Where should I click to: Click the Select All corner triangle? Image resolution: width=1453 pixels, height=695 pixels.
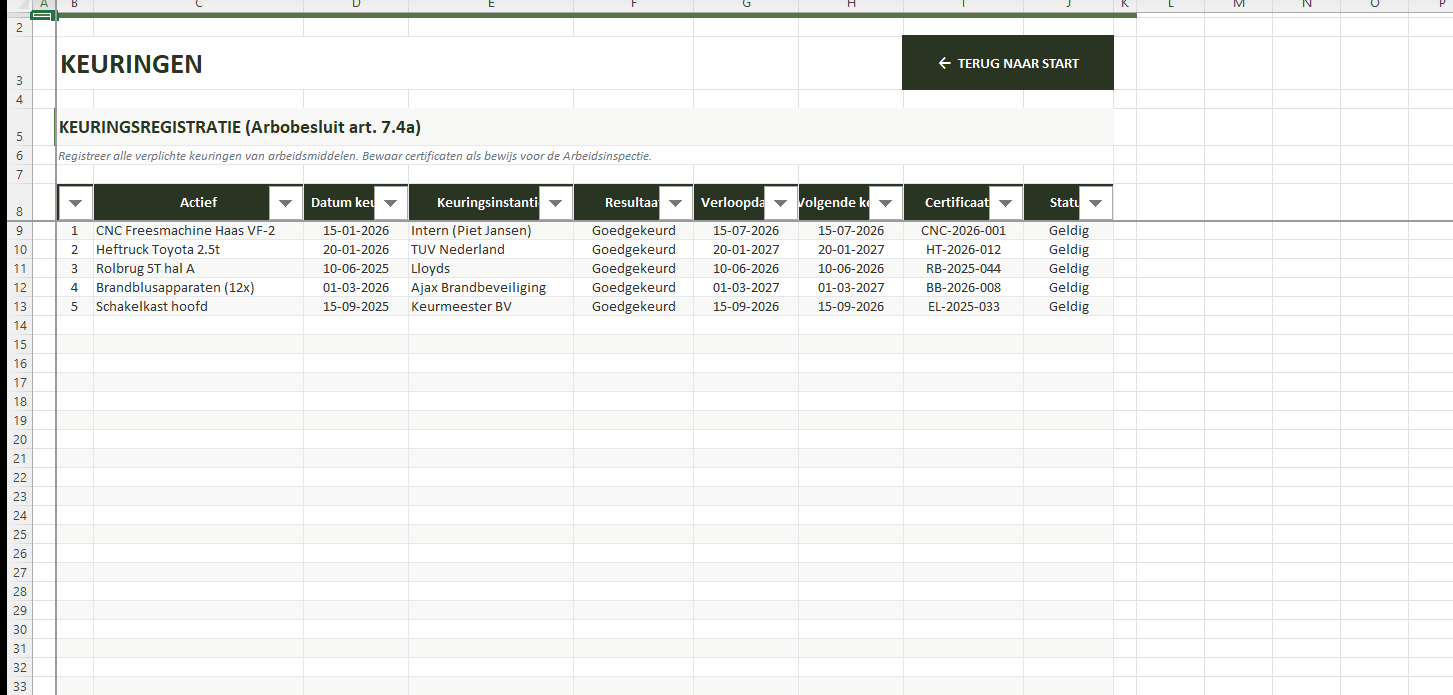17,6
